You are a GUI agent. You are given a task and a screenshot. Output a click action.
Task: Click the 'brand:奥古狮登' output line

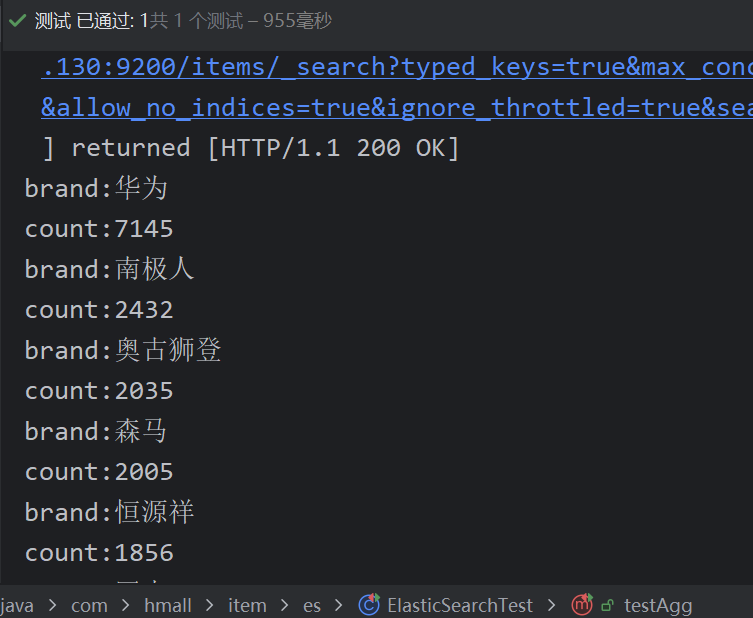(x=123, y=350)
